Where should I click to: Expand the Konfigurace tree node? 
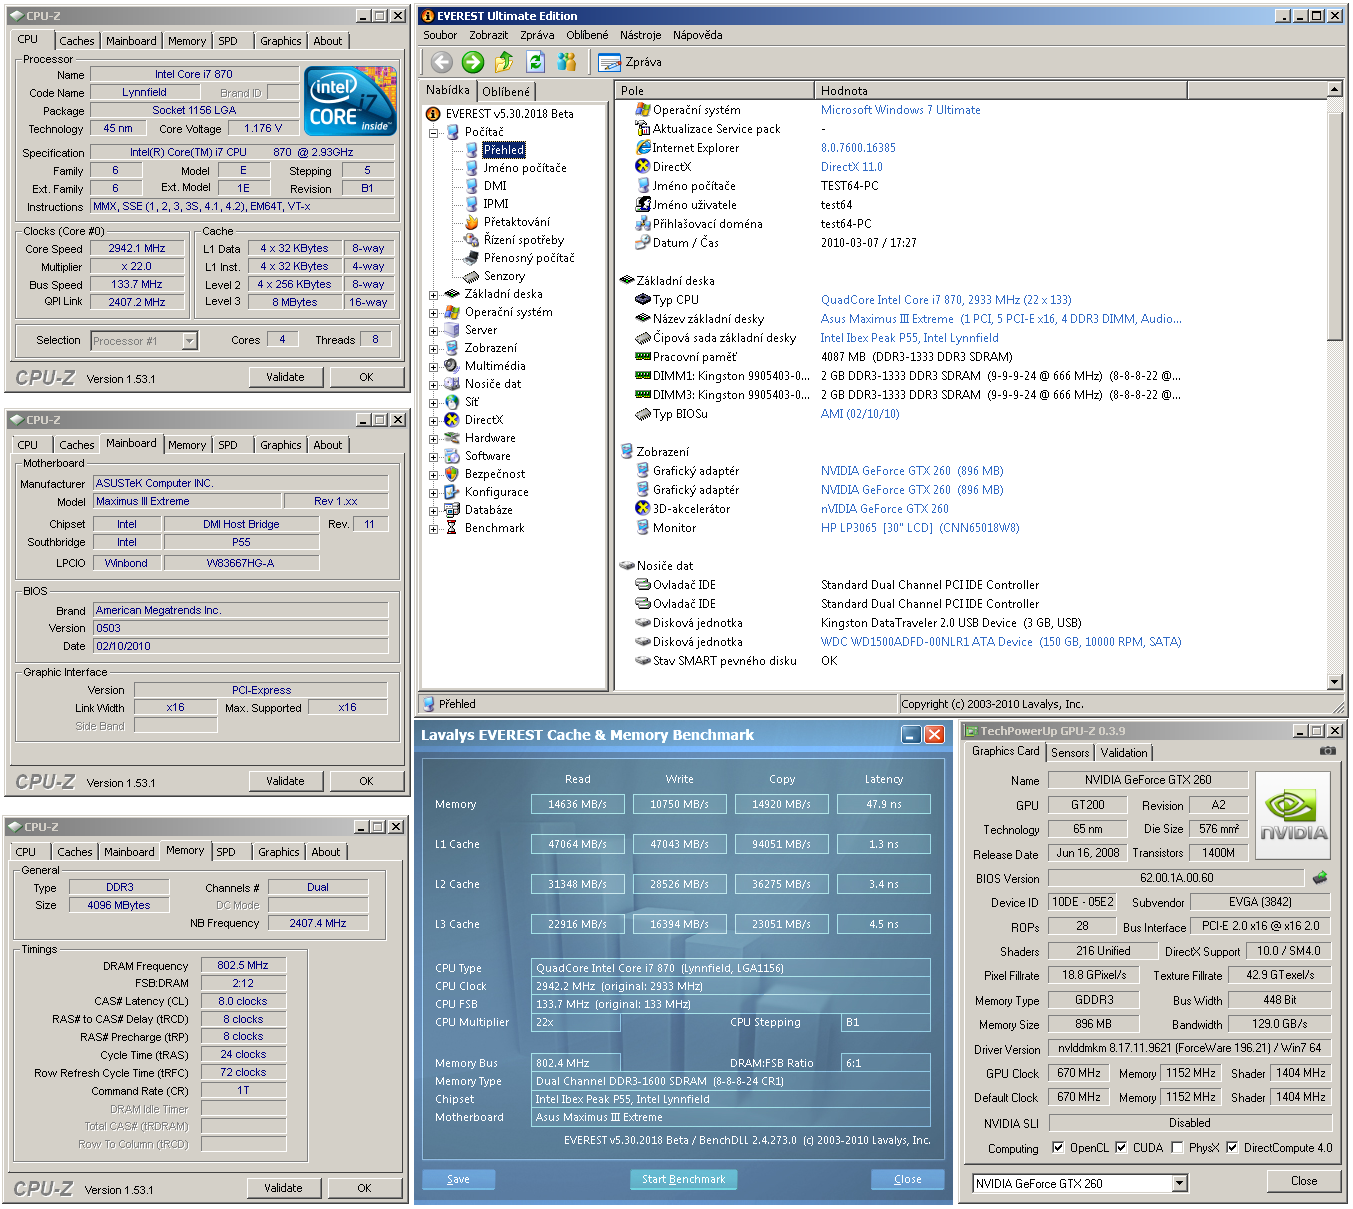[434, 493]
